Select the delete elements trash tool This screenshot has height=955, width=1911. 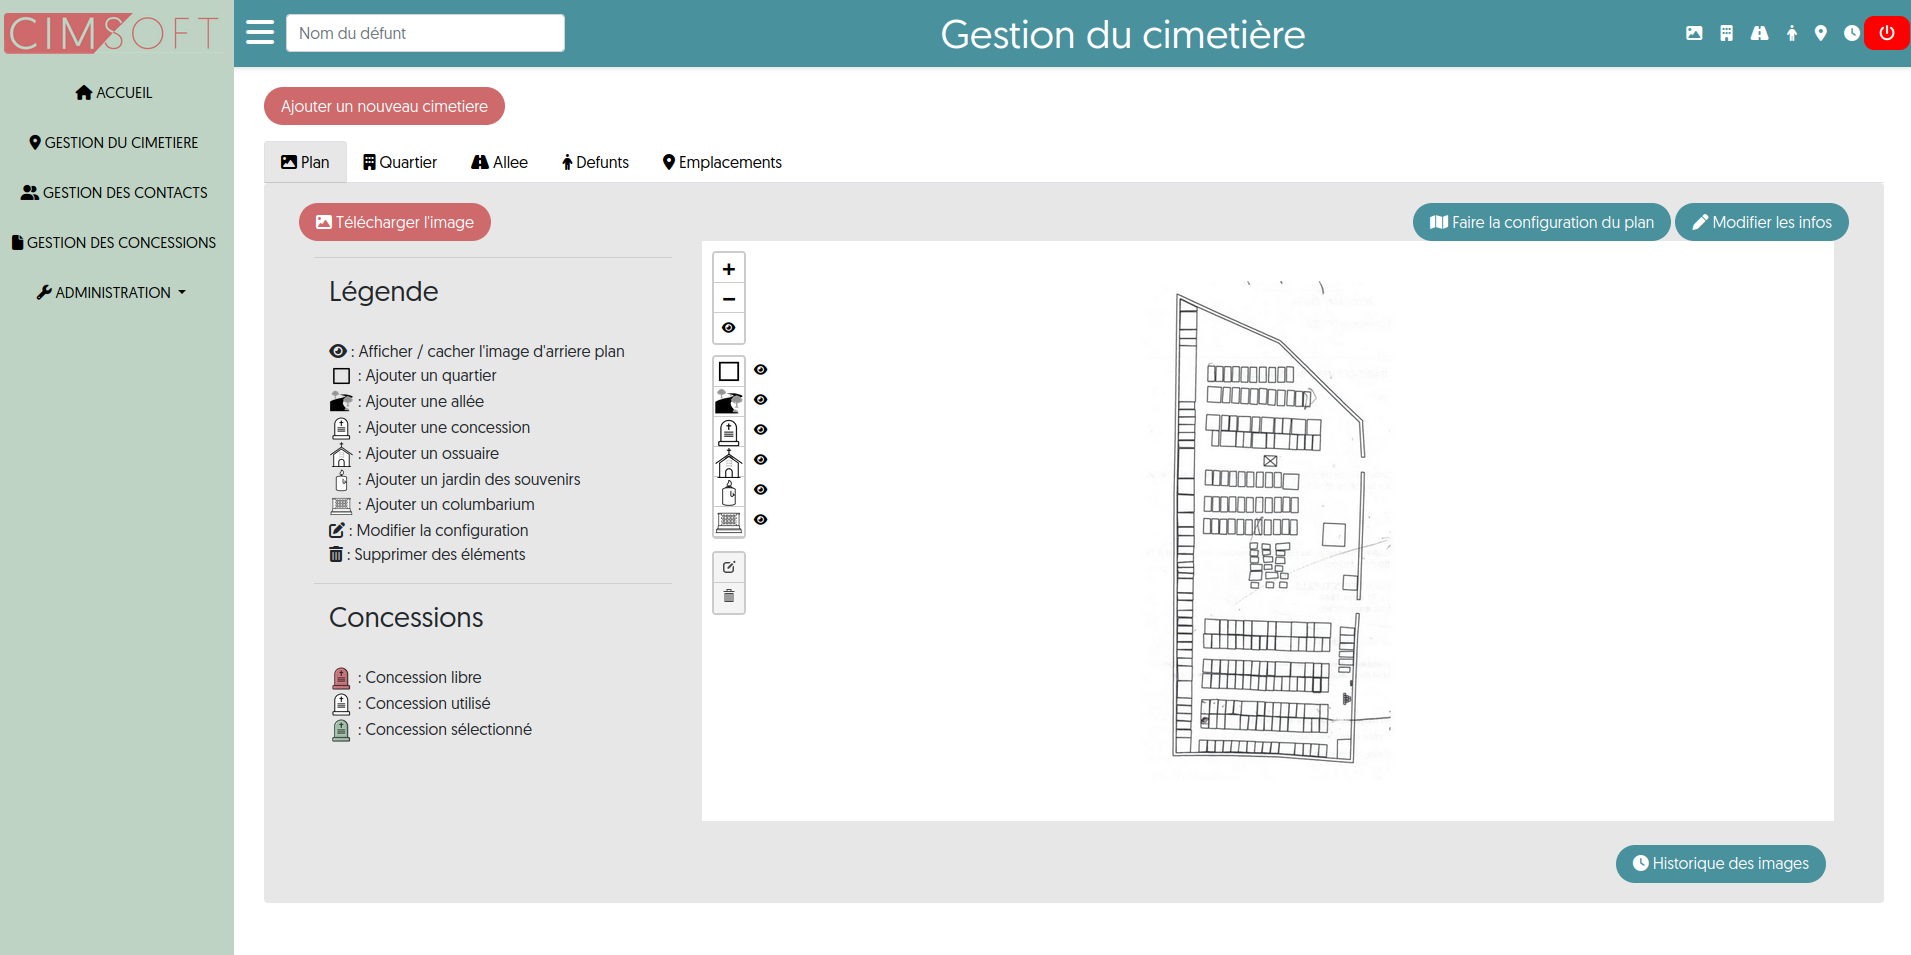728,595
